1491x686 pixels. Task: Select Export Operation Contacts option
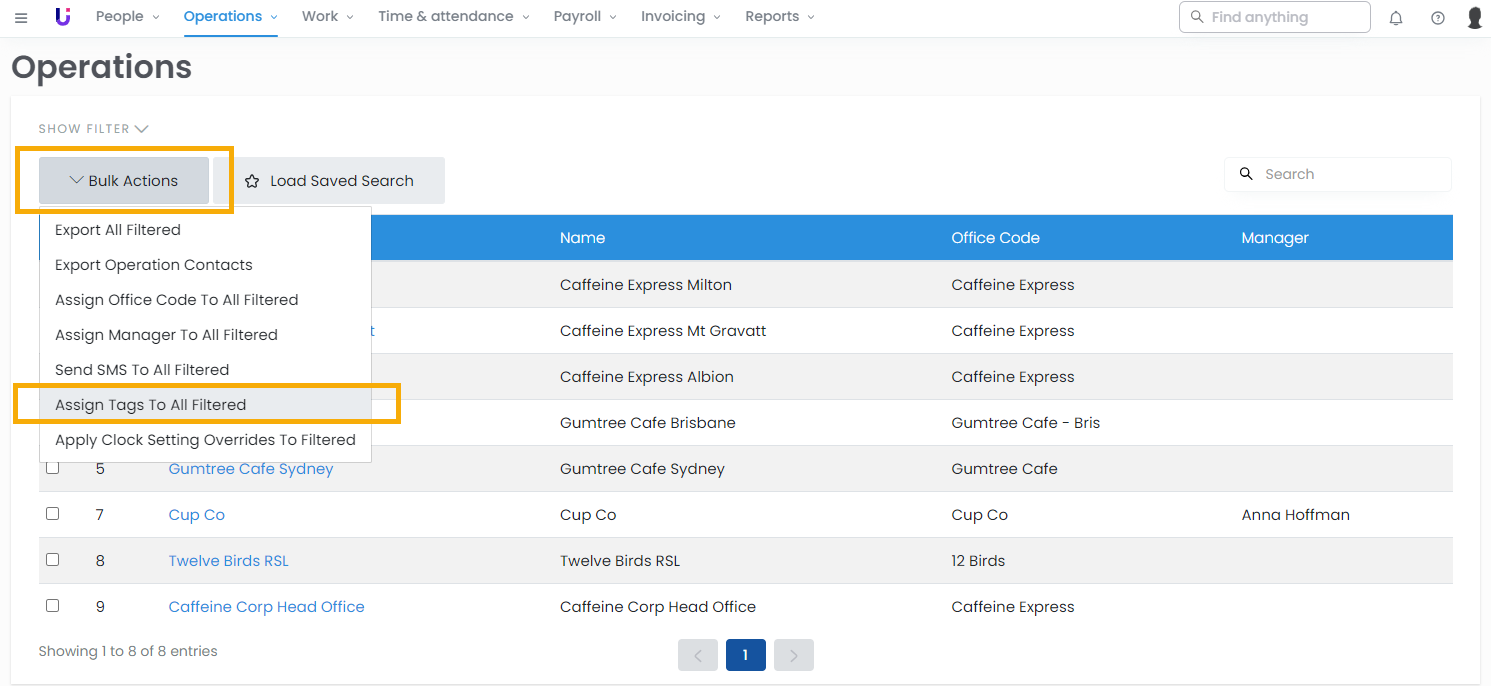click(153, 265)
